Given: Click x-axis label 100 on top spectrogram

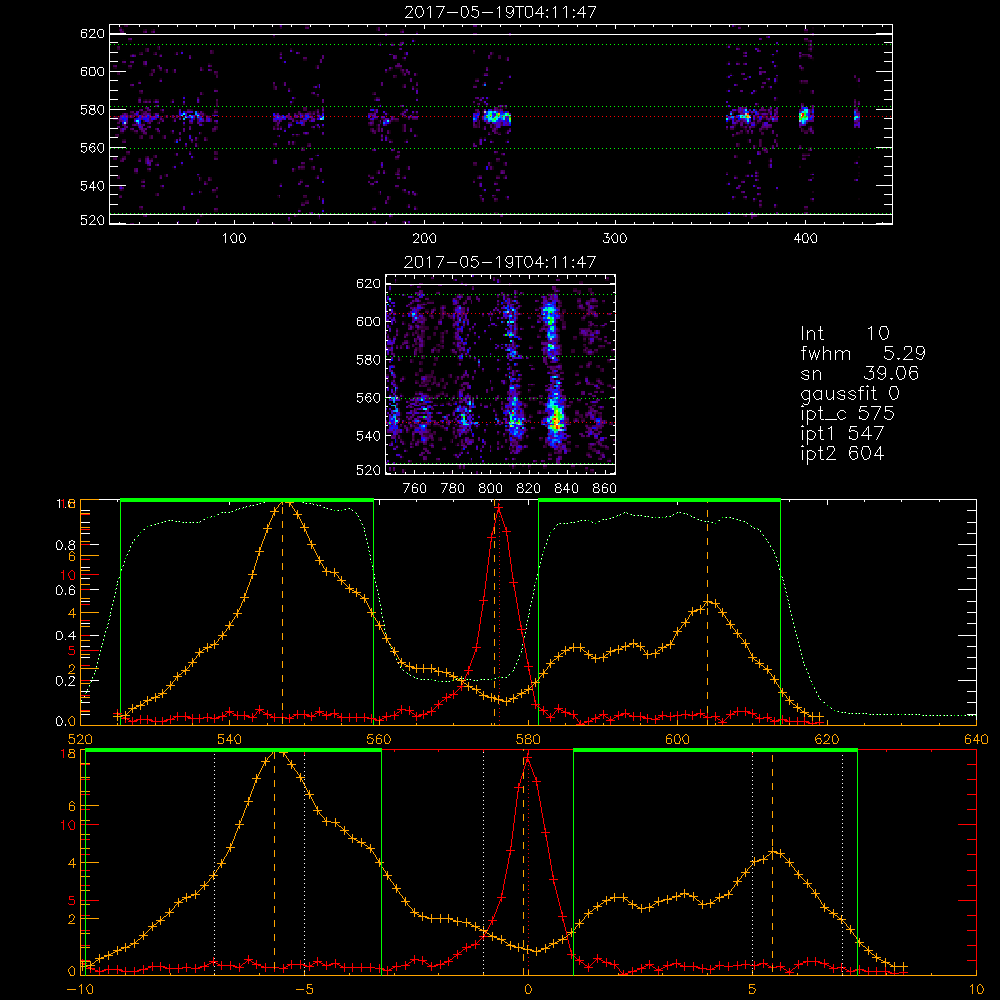Looking at the screenshot, I should [x=234, y=239].
